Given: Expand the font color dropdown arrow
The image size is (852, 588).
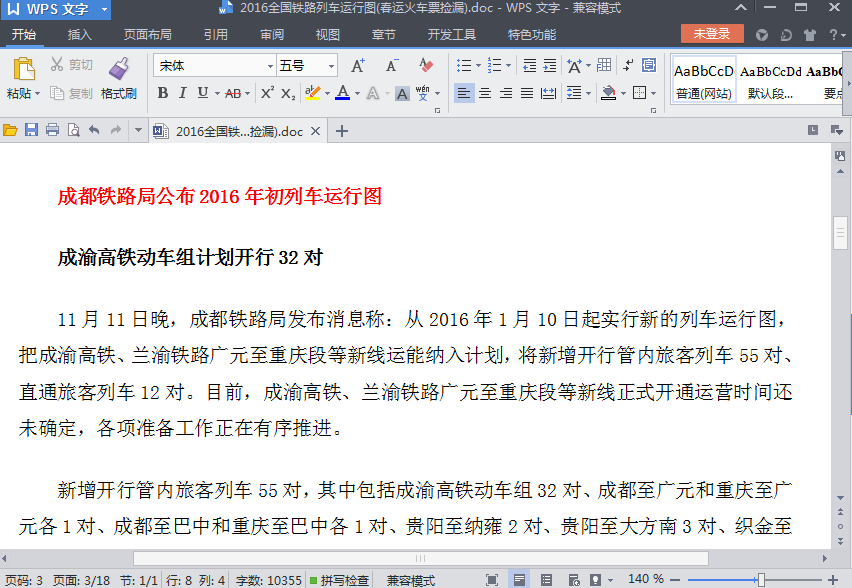Looking at the screenshot, I should 356,93.
